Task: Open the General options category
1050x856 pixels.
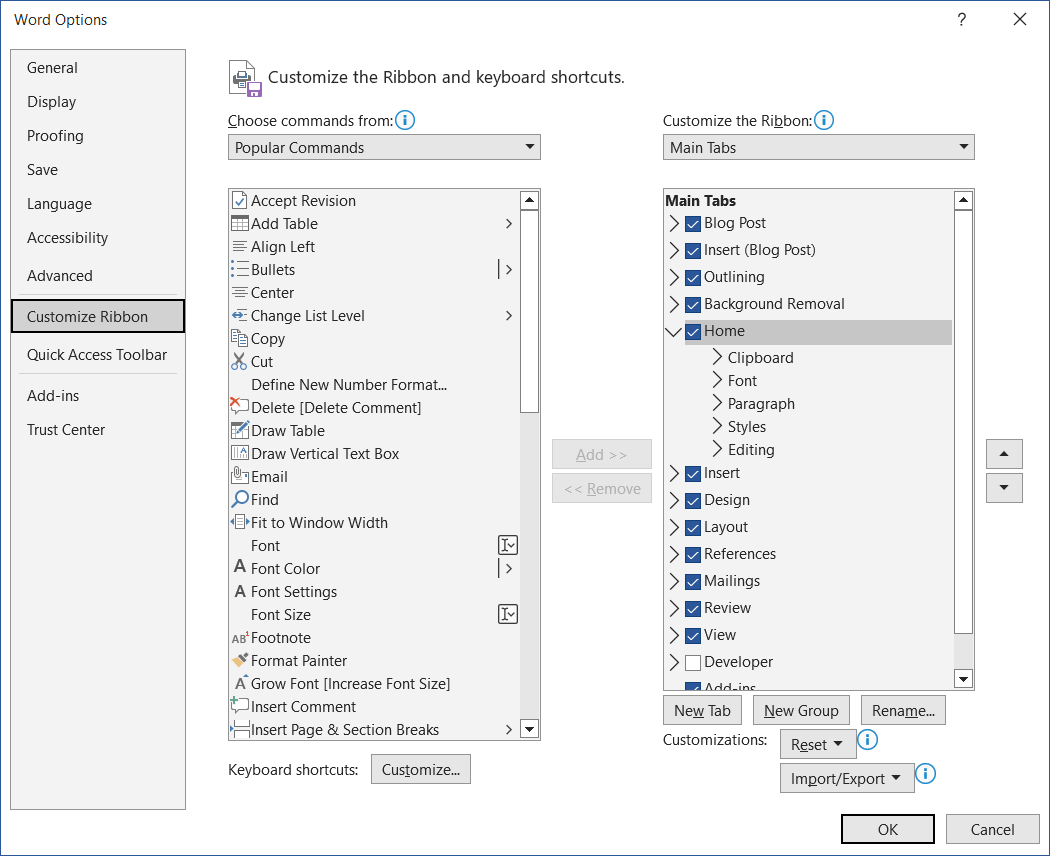Action: 98,68
